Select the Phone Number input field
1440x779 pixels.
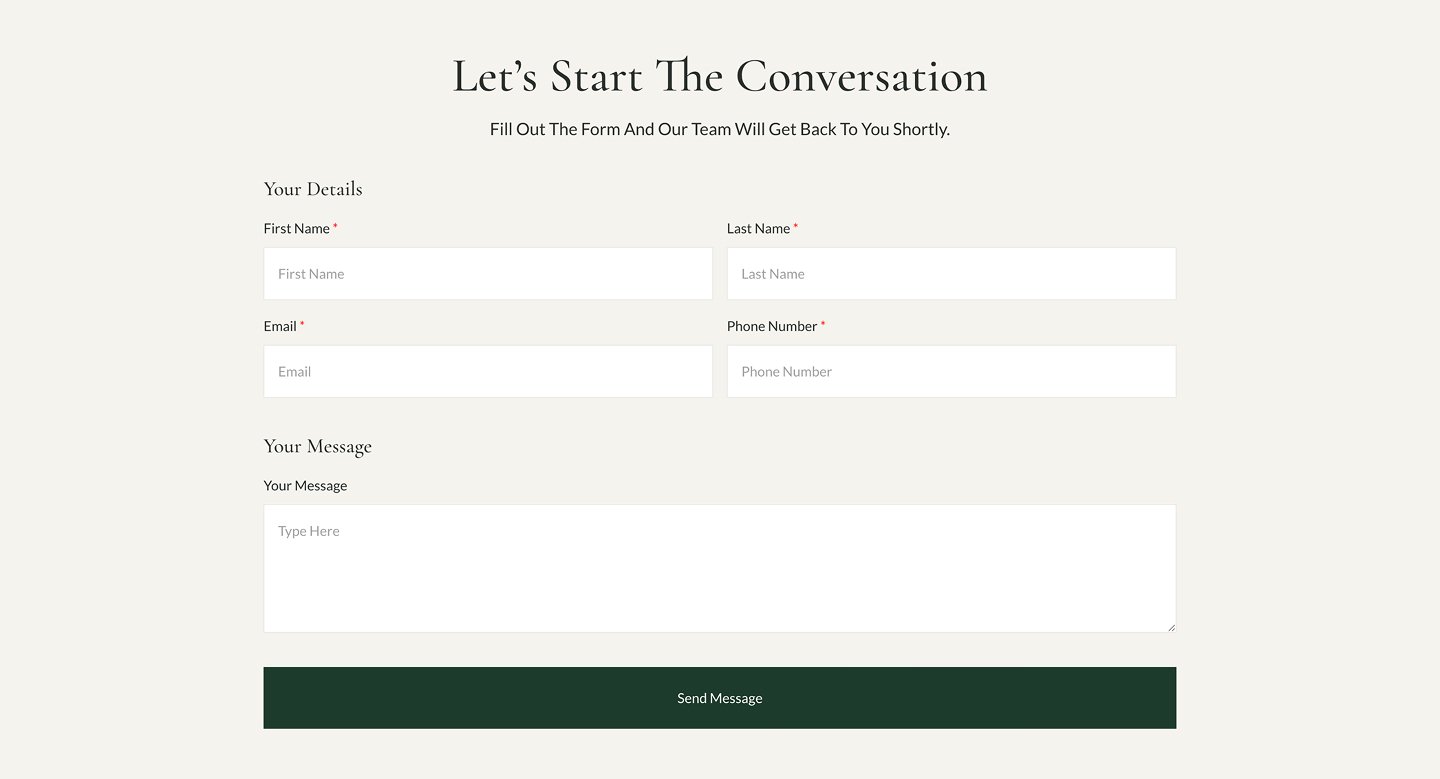(951, 372)
